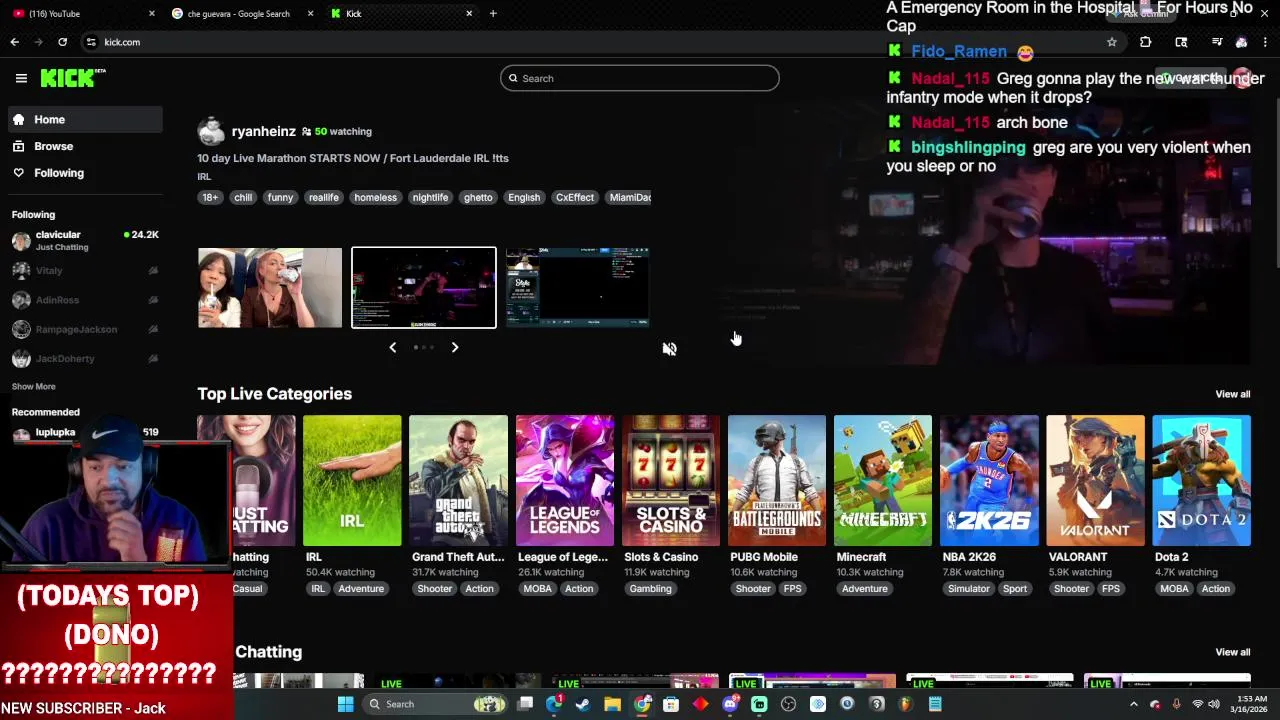This screenshot has width=1280, height=720.
Task: Show hidden system tray icons
Action: (x=1133, y=704)
